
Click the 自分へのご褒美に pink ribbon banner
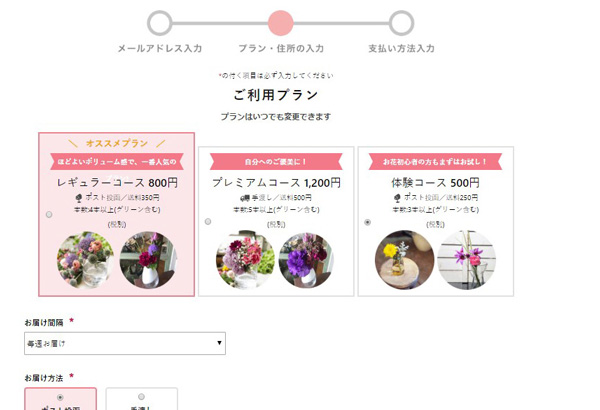pos(276,162)
